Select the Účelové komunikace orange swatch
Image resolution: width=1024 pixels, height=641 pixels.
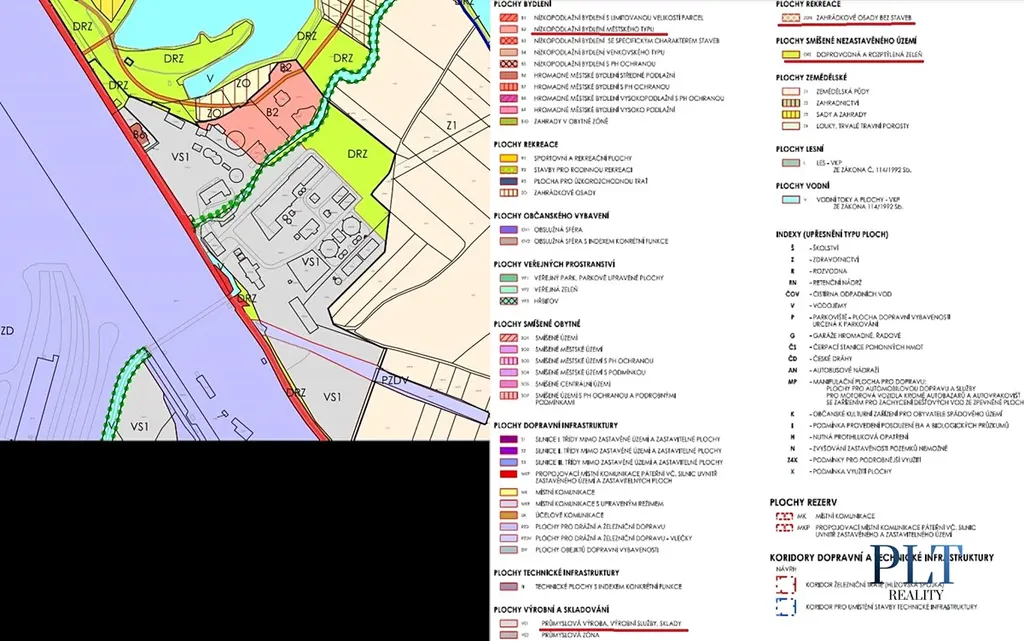507,513
